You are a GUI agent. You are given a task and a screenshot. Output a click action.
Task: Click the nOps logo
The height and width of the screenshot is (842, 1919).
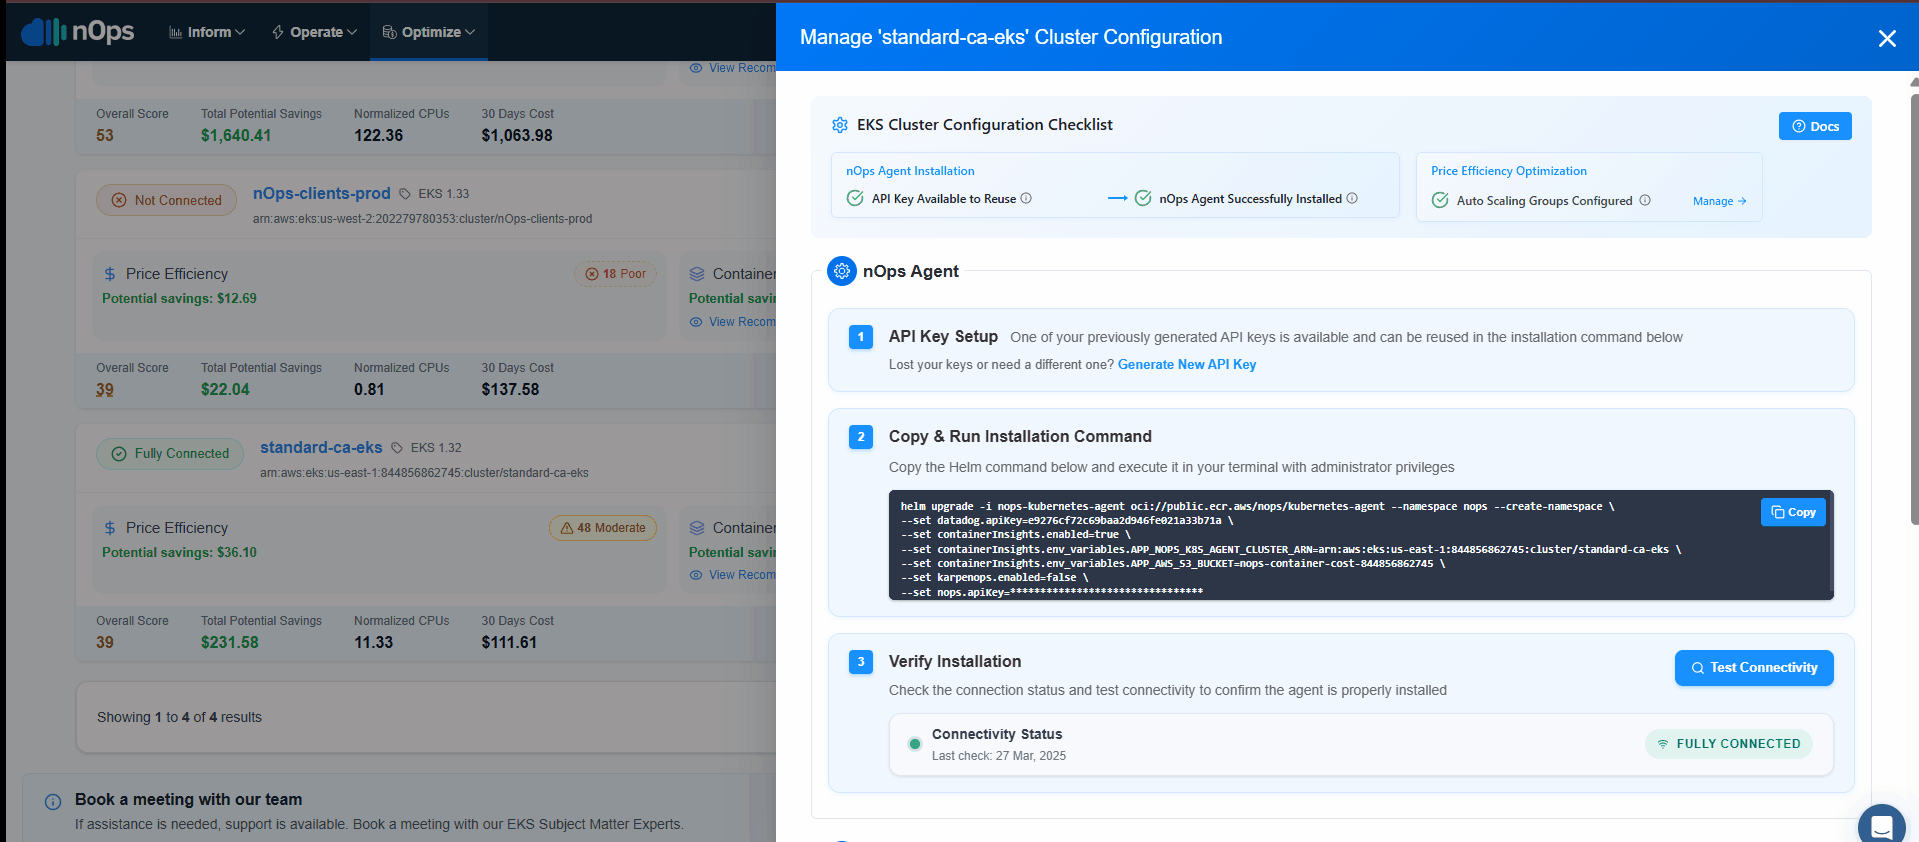pyautogui.click(x=78, y=32)
